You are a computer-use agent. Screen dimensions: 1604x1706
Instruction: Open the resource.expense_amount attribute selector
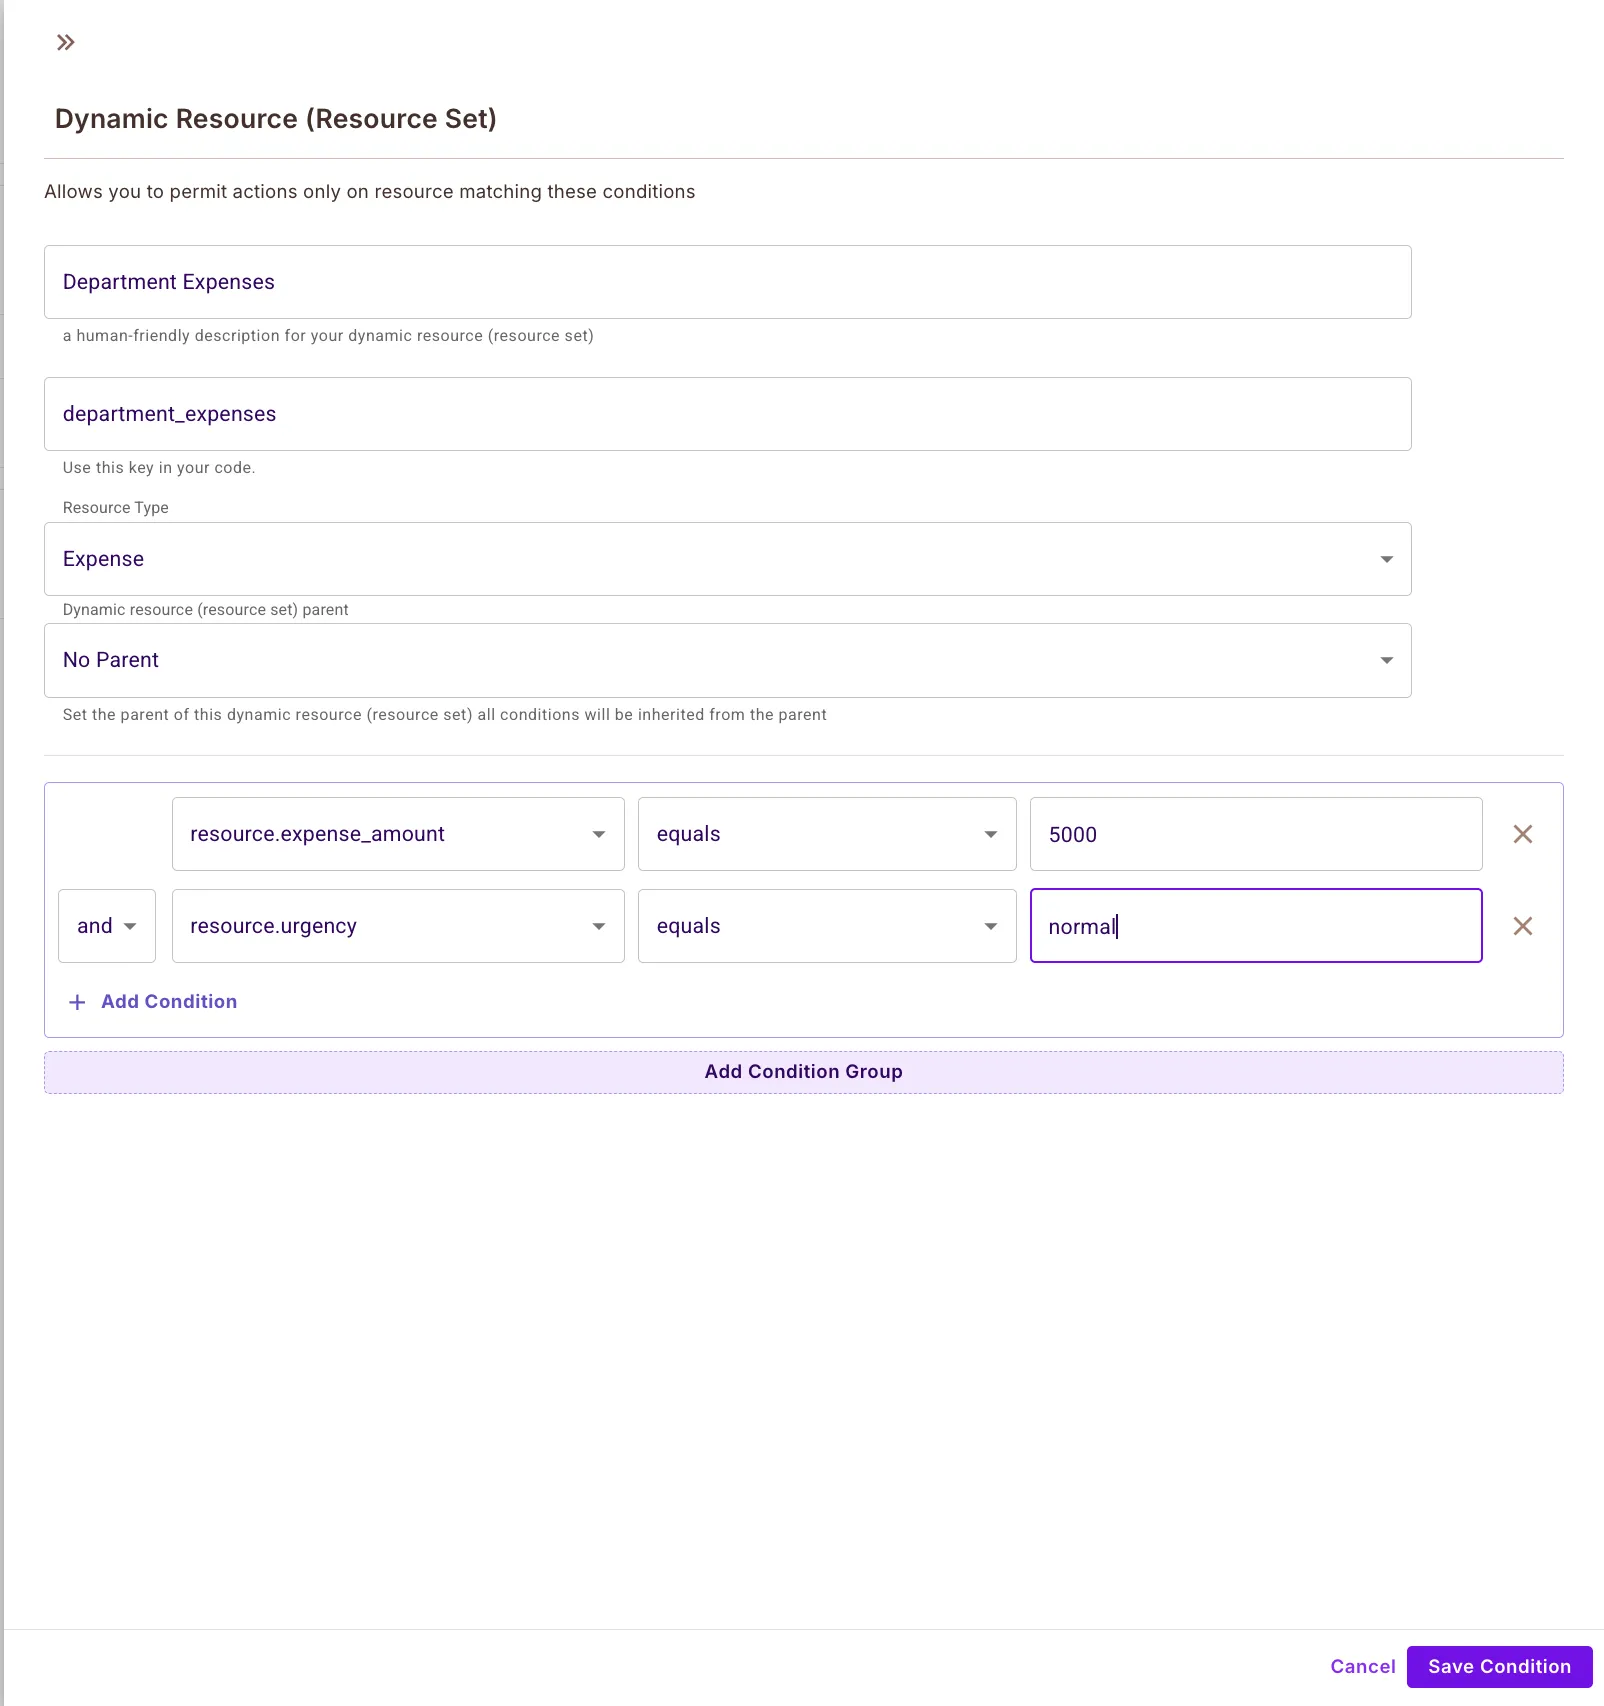pyautogui.click(x=397, y=834)
